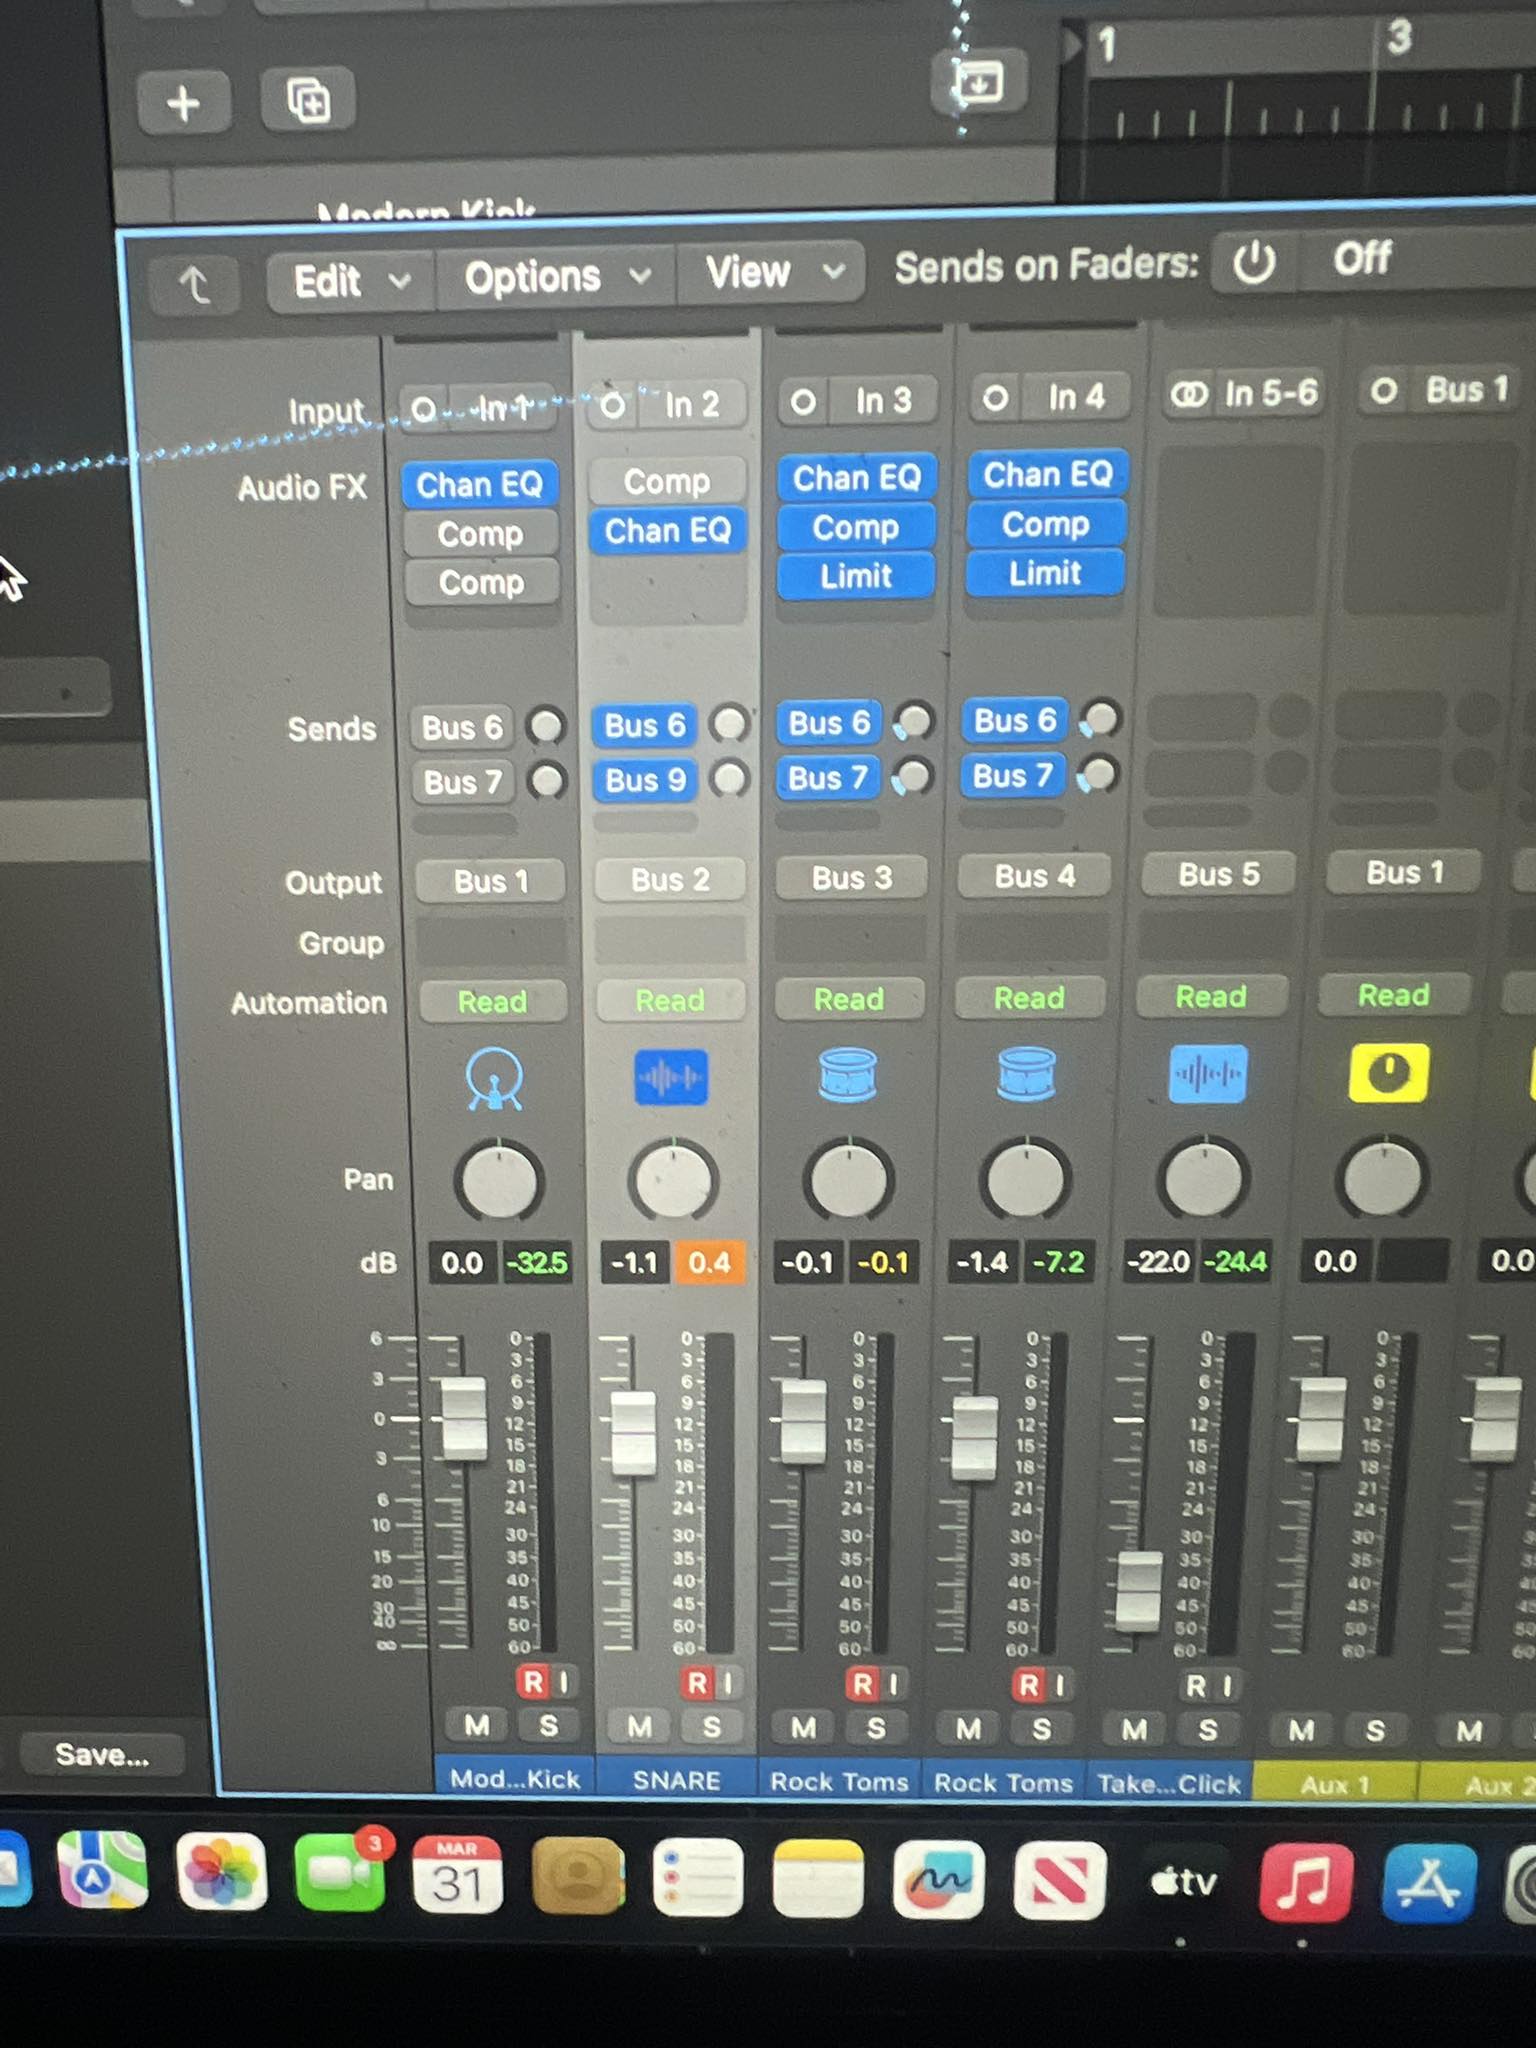
Task: Open the Apple TV app in the Dock
Action: (x=1183, y=1882)
